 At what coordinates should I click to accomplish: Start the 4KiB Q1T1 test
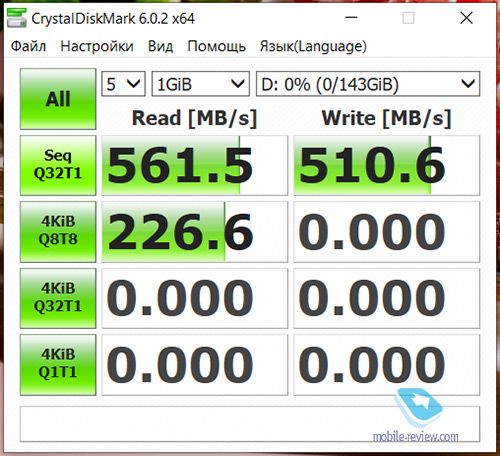(58, 364)
